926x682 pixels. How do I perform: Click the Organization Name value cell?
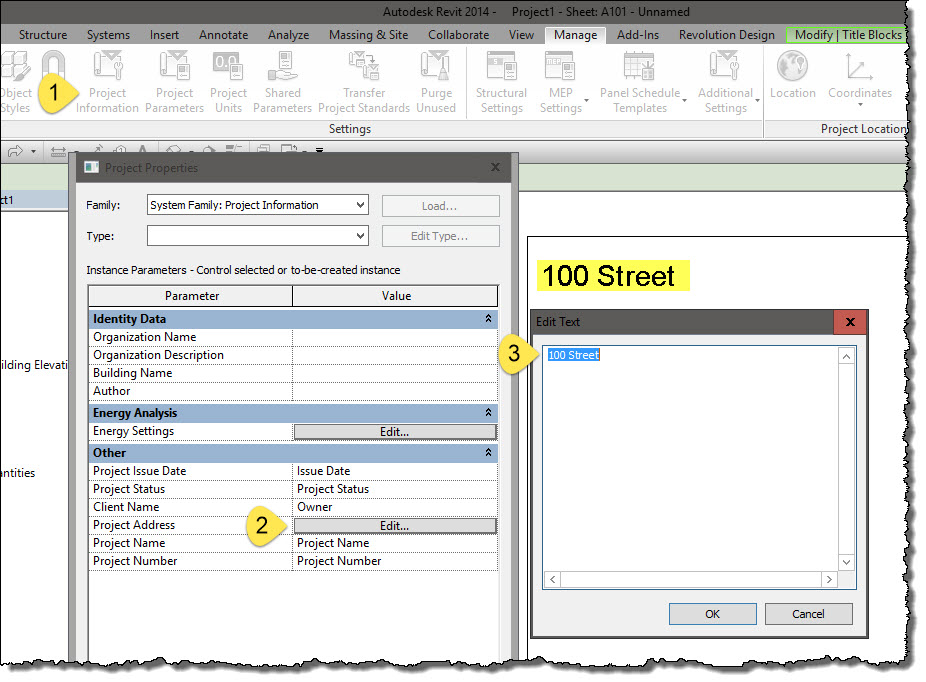[x=394, y=337]
